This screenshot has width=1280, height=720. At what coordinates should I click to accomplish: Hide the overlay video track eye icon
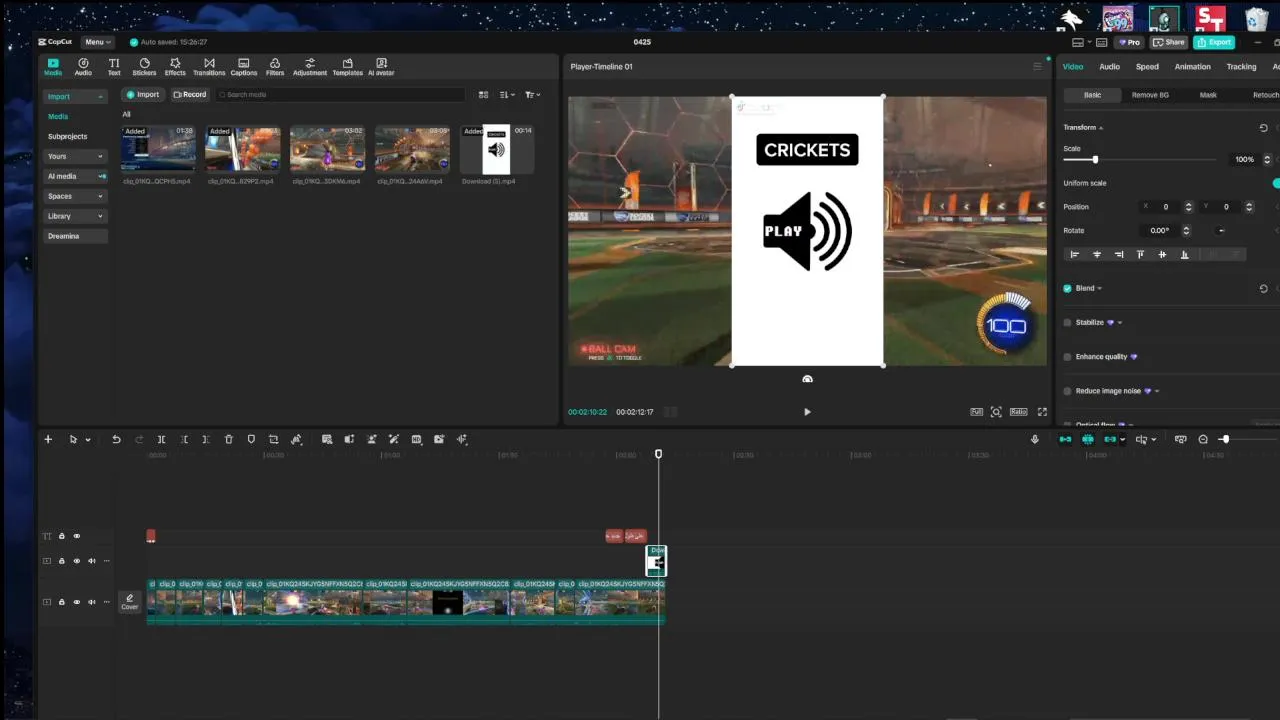[x=76, y=561]
